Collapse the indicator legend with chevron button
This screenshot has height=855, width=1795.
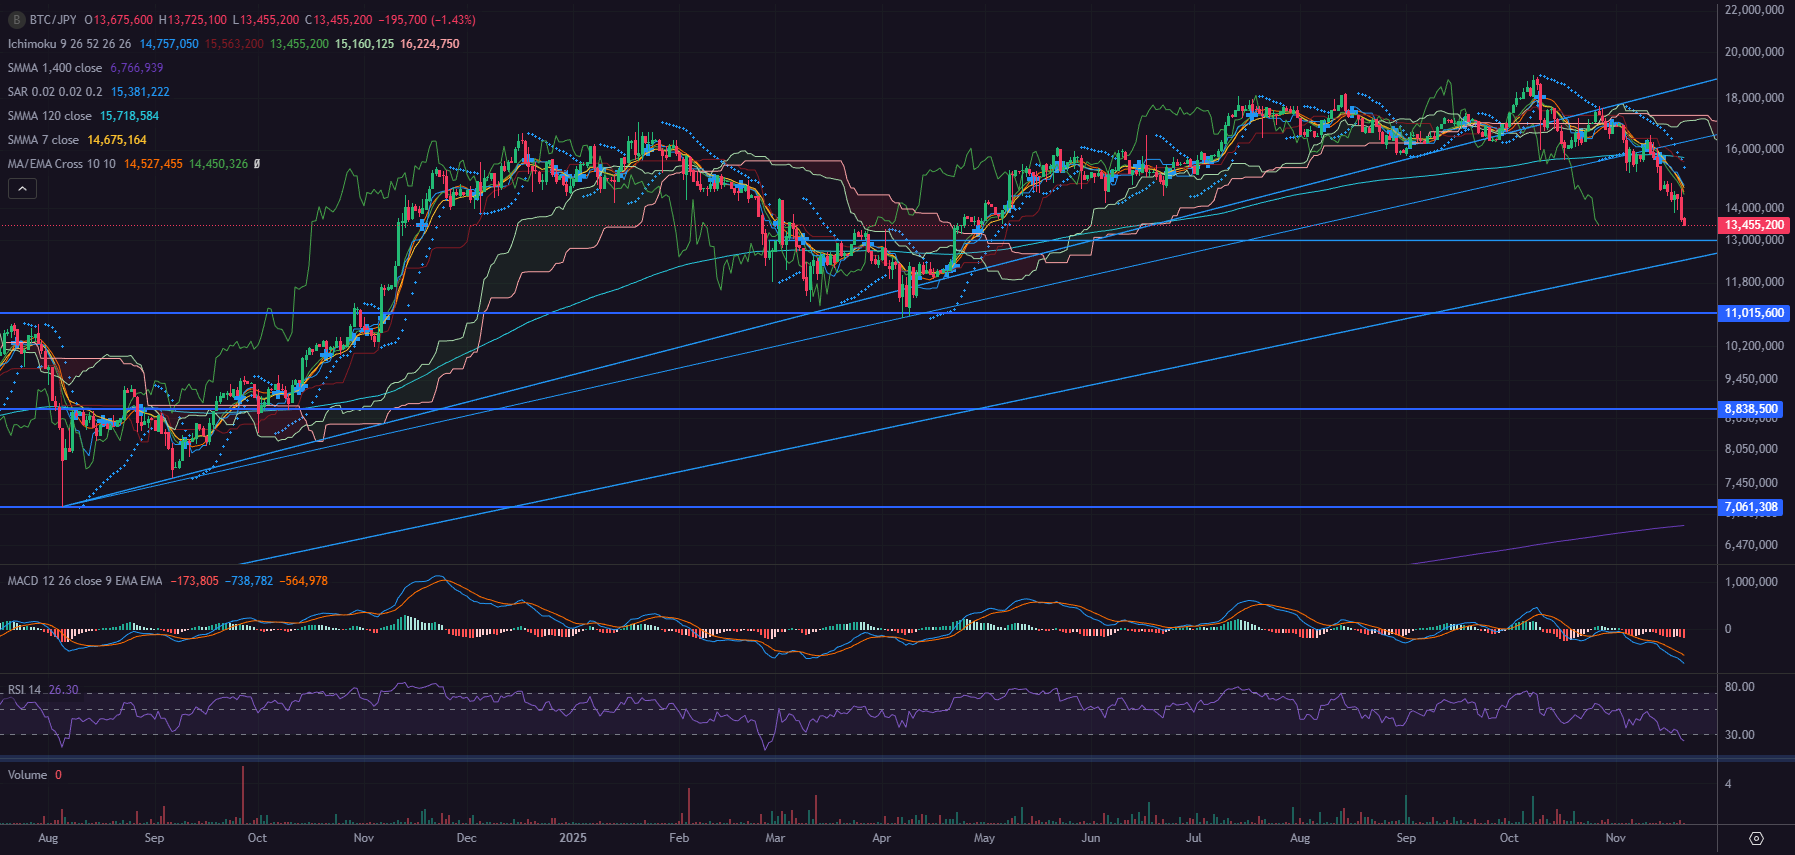(22, 188)
